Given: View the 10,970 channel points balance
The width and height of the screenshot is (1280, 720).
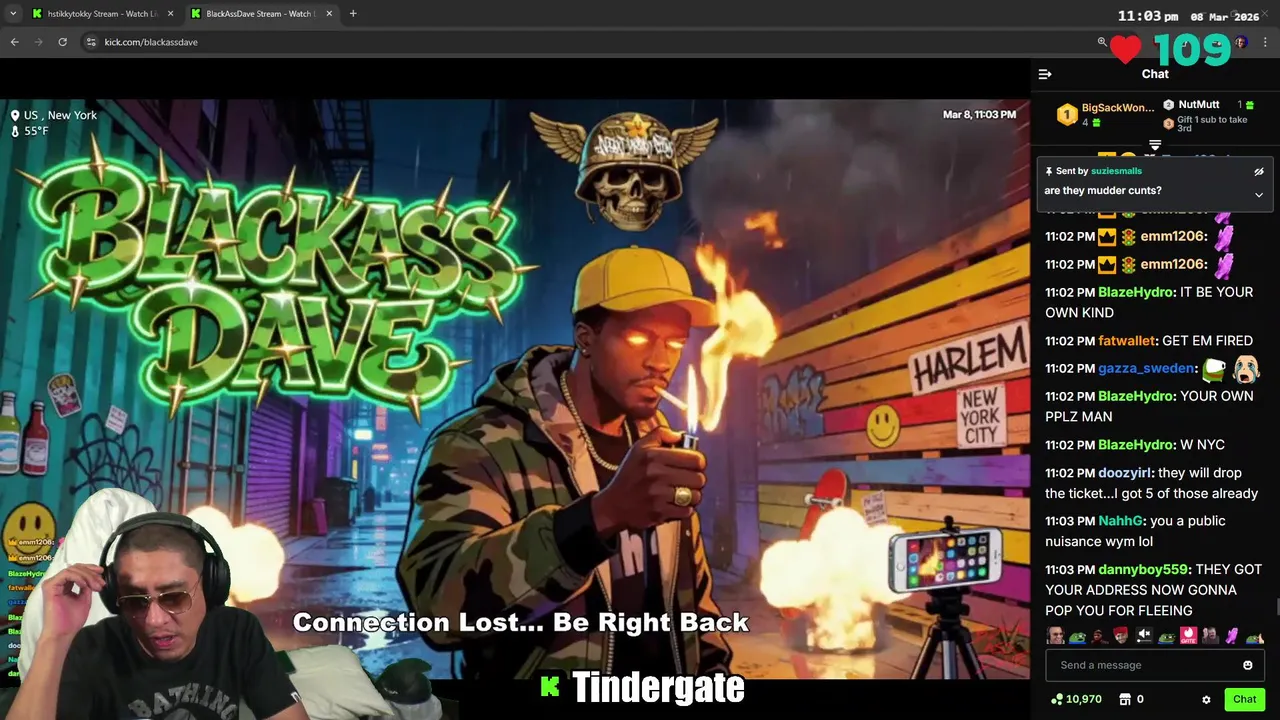Looking at the screenshot, I should point(1076,699).
